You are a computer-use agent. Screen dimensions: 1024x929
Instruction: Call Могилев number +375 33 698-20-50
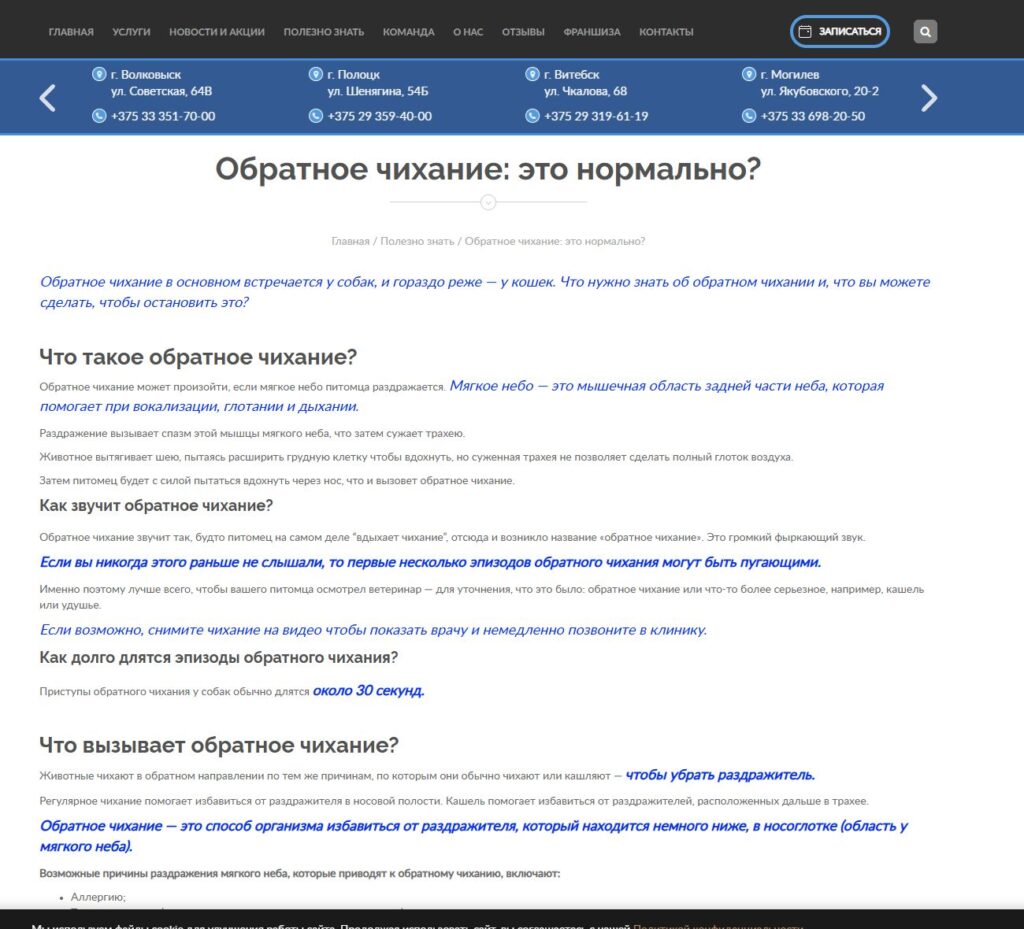[x=812, y=116]
